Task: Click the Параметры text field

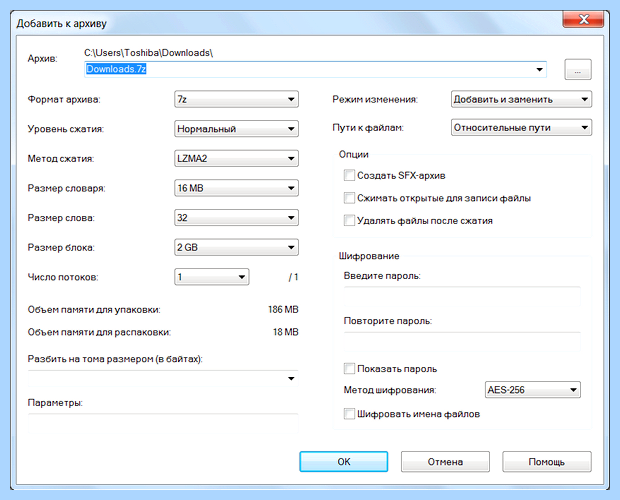Action: point(163,423)
